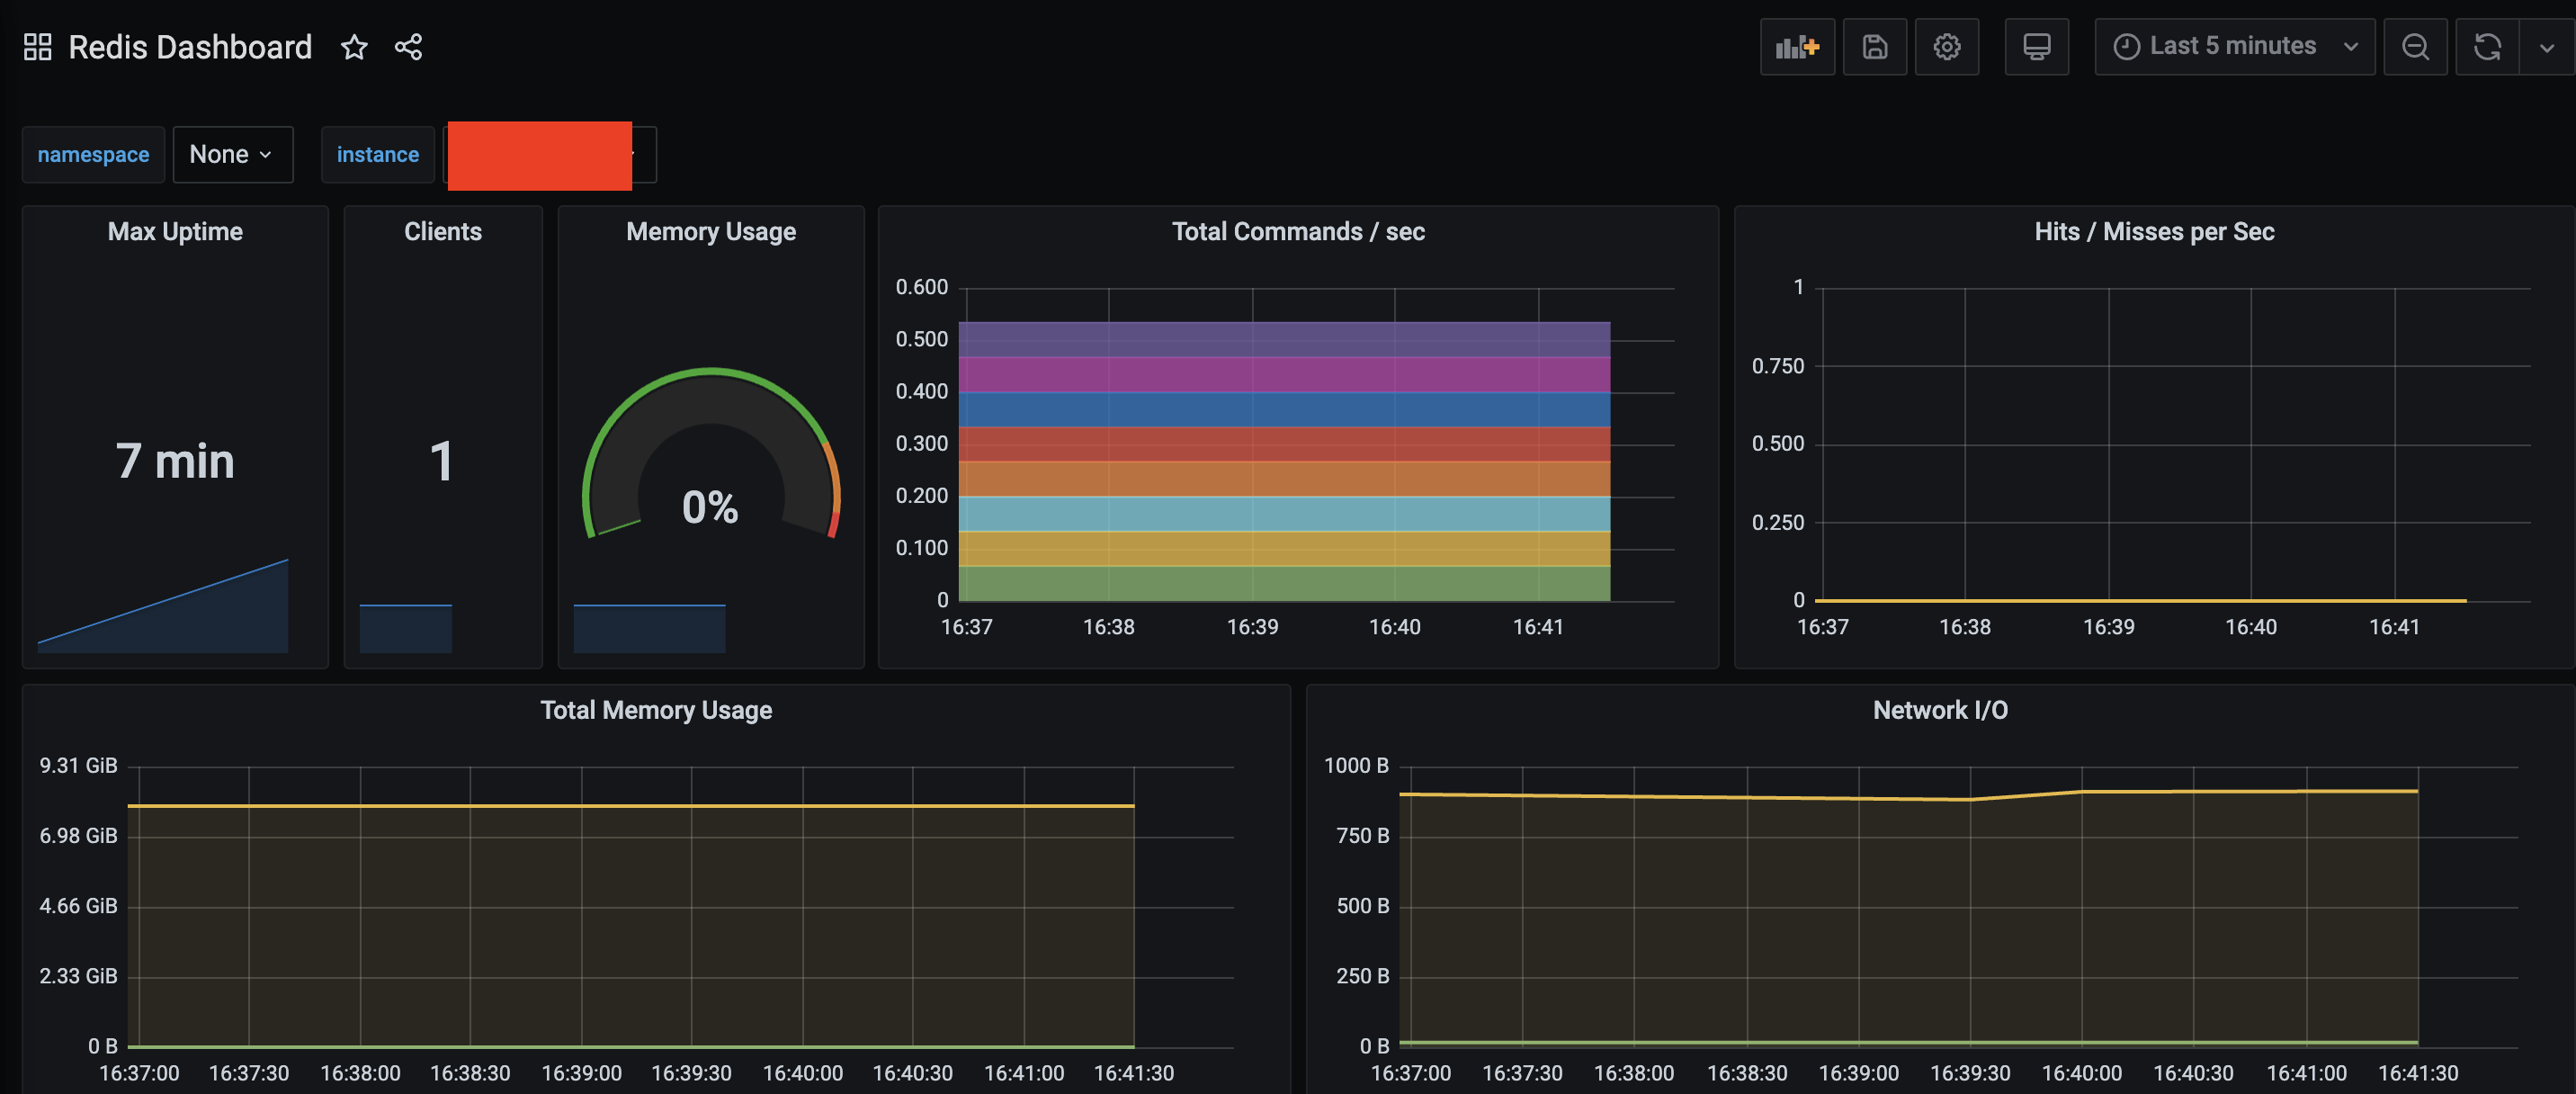
Task: Zoom out the time range
Action: 2415,47
